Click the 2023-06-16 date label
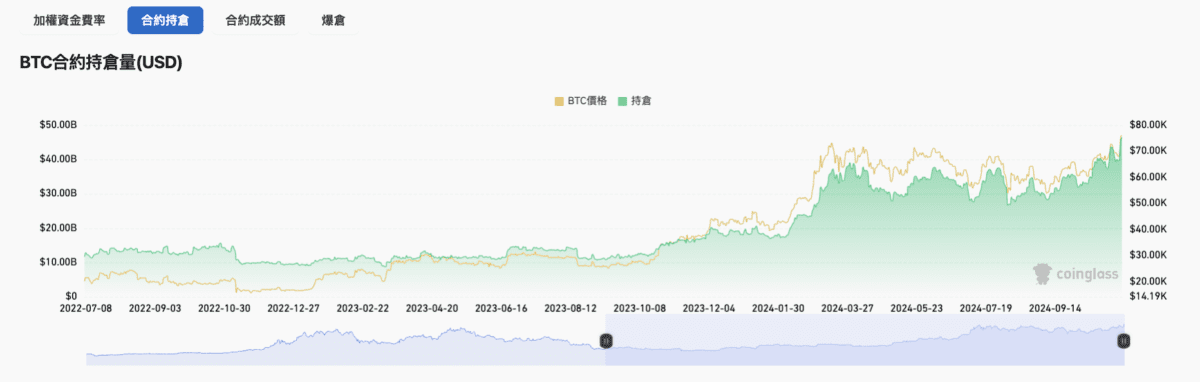Image resolution: width=1200 pixels, height=382 pixels. 501,308
